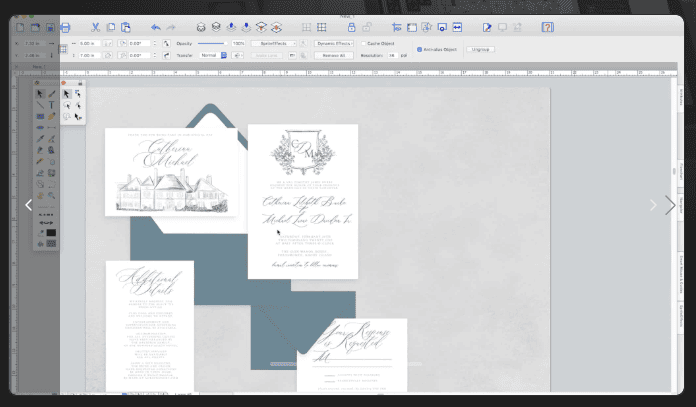Viewport: 696px width, 407px height.
Task: Click the Remove All button
Action: click(334, 55)
